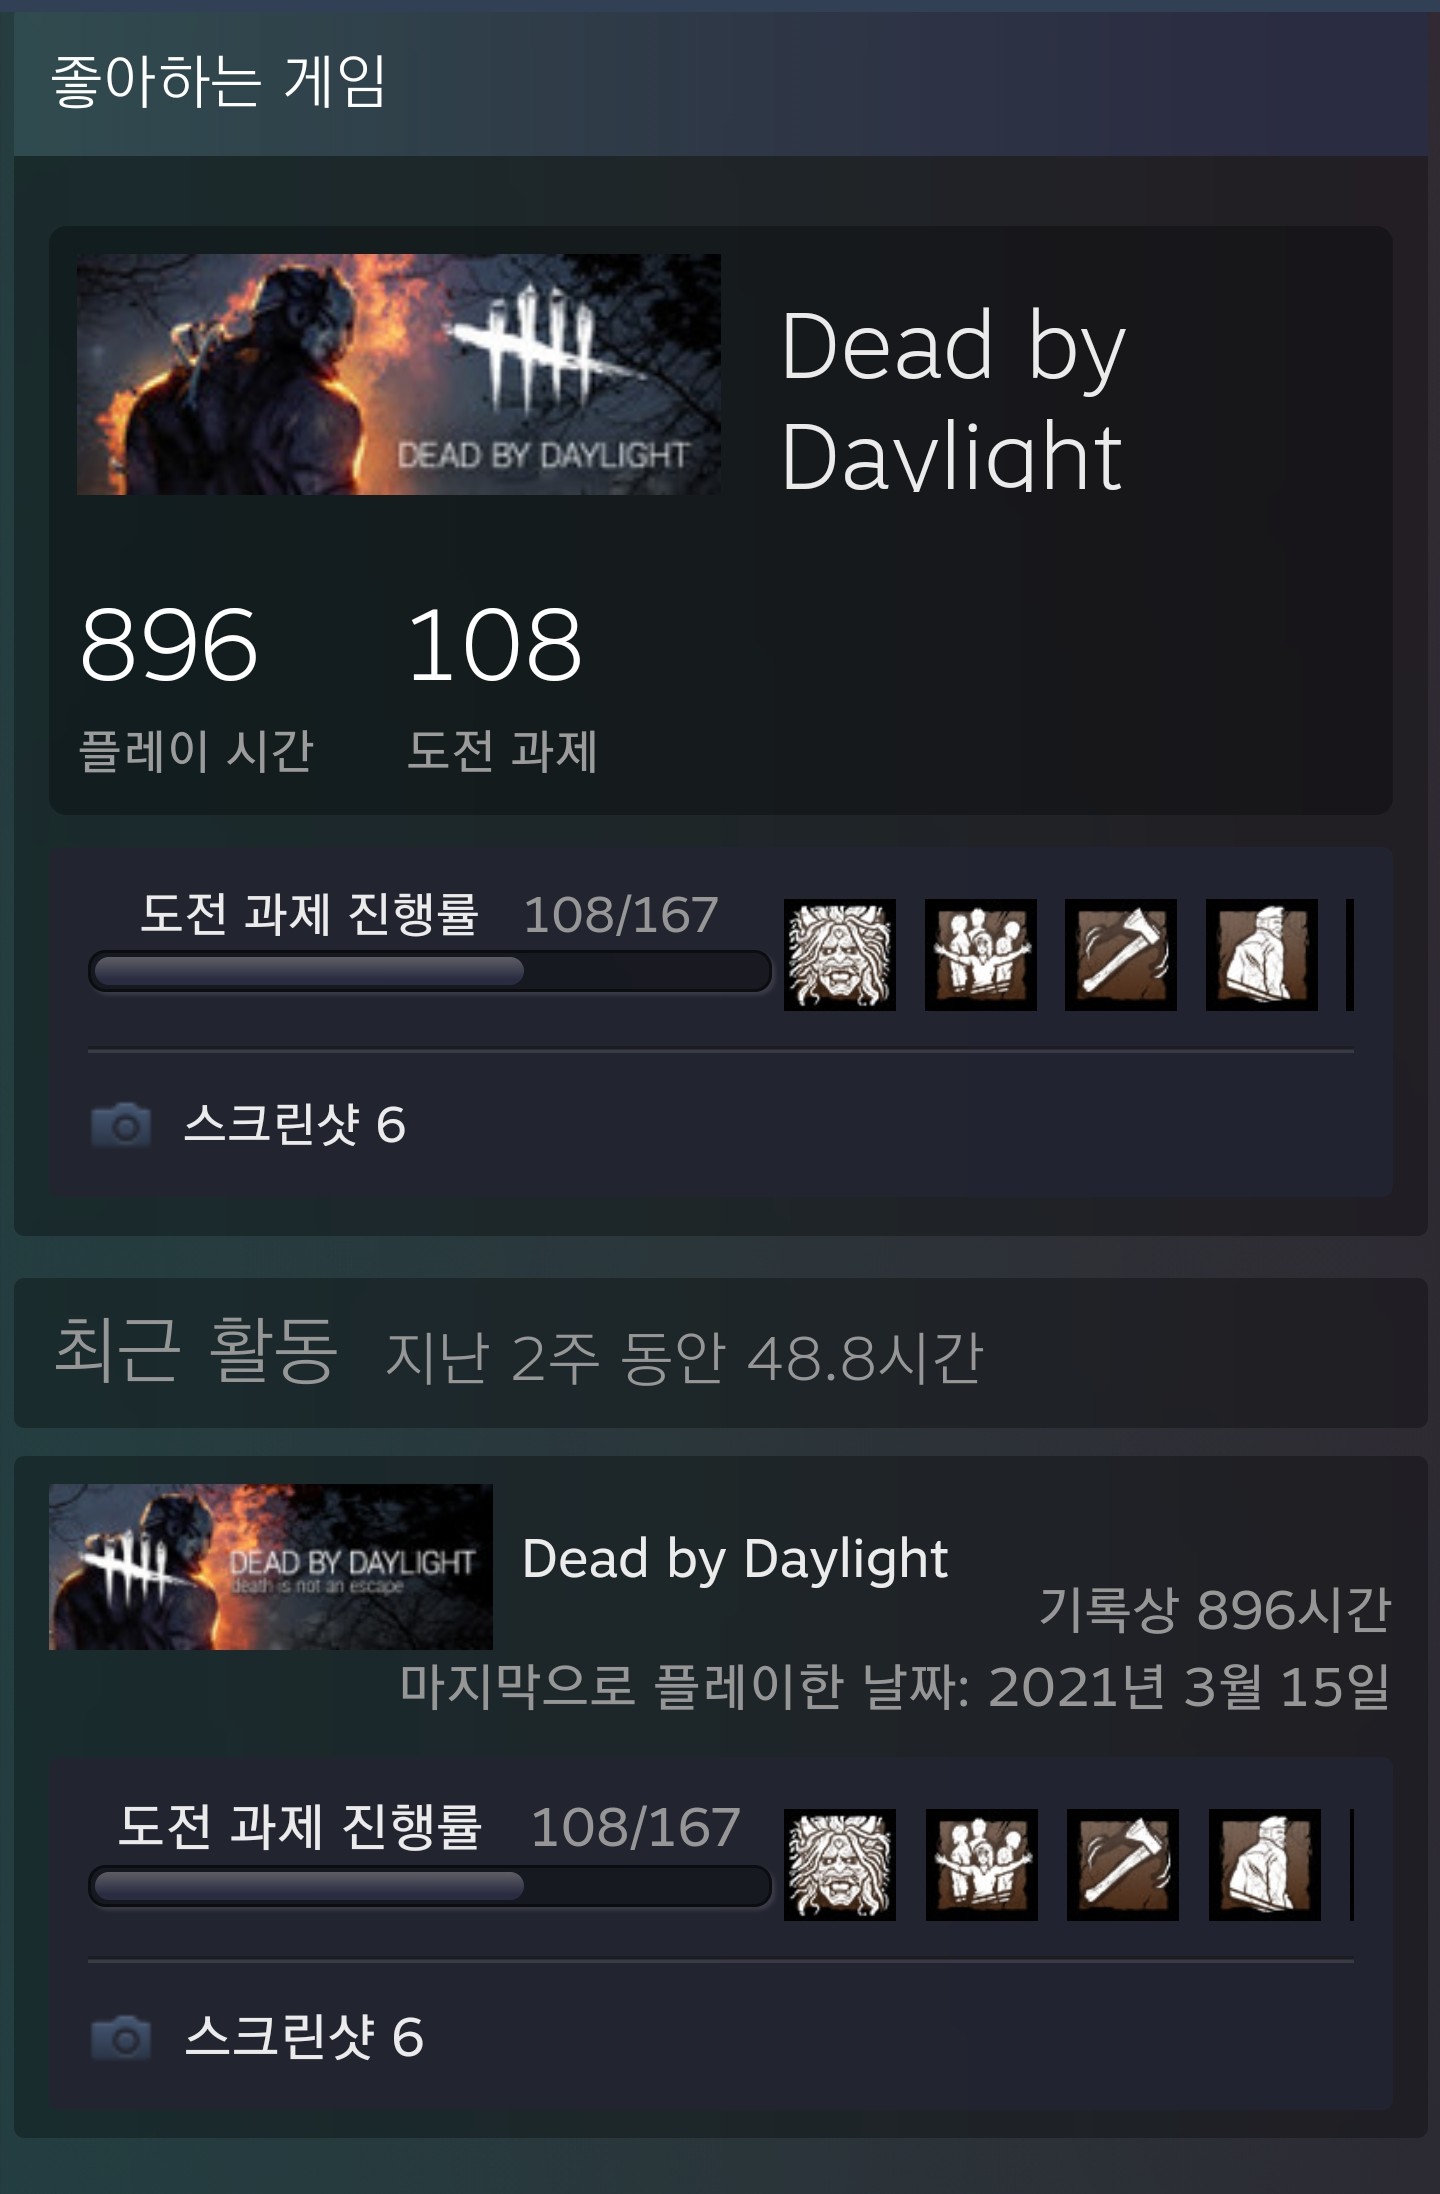
Task: Click the survivors group achievement icon in recent activity
Action: click(x=982, y=1865)
